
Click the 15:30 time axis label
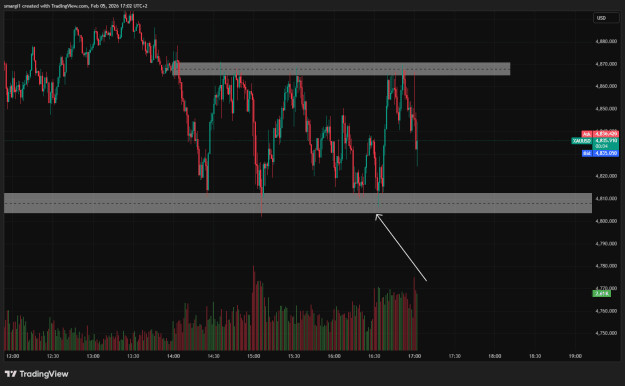(x=294, y=356)
